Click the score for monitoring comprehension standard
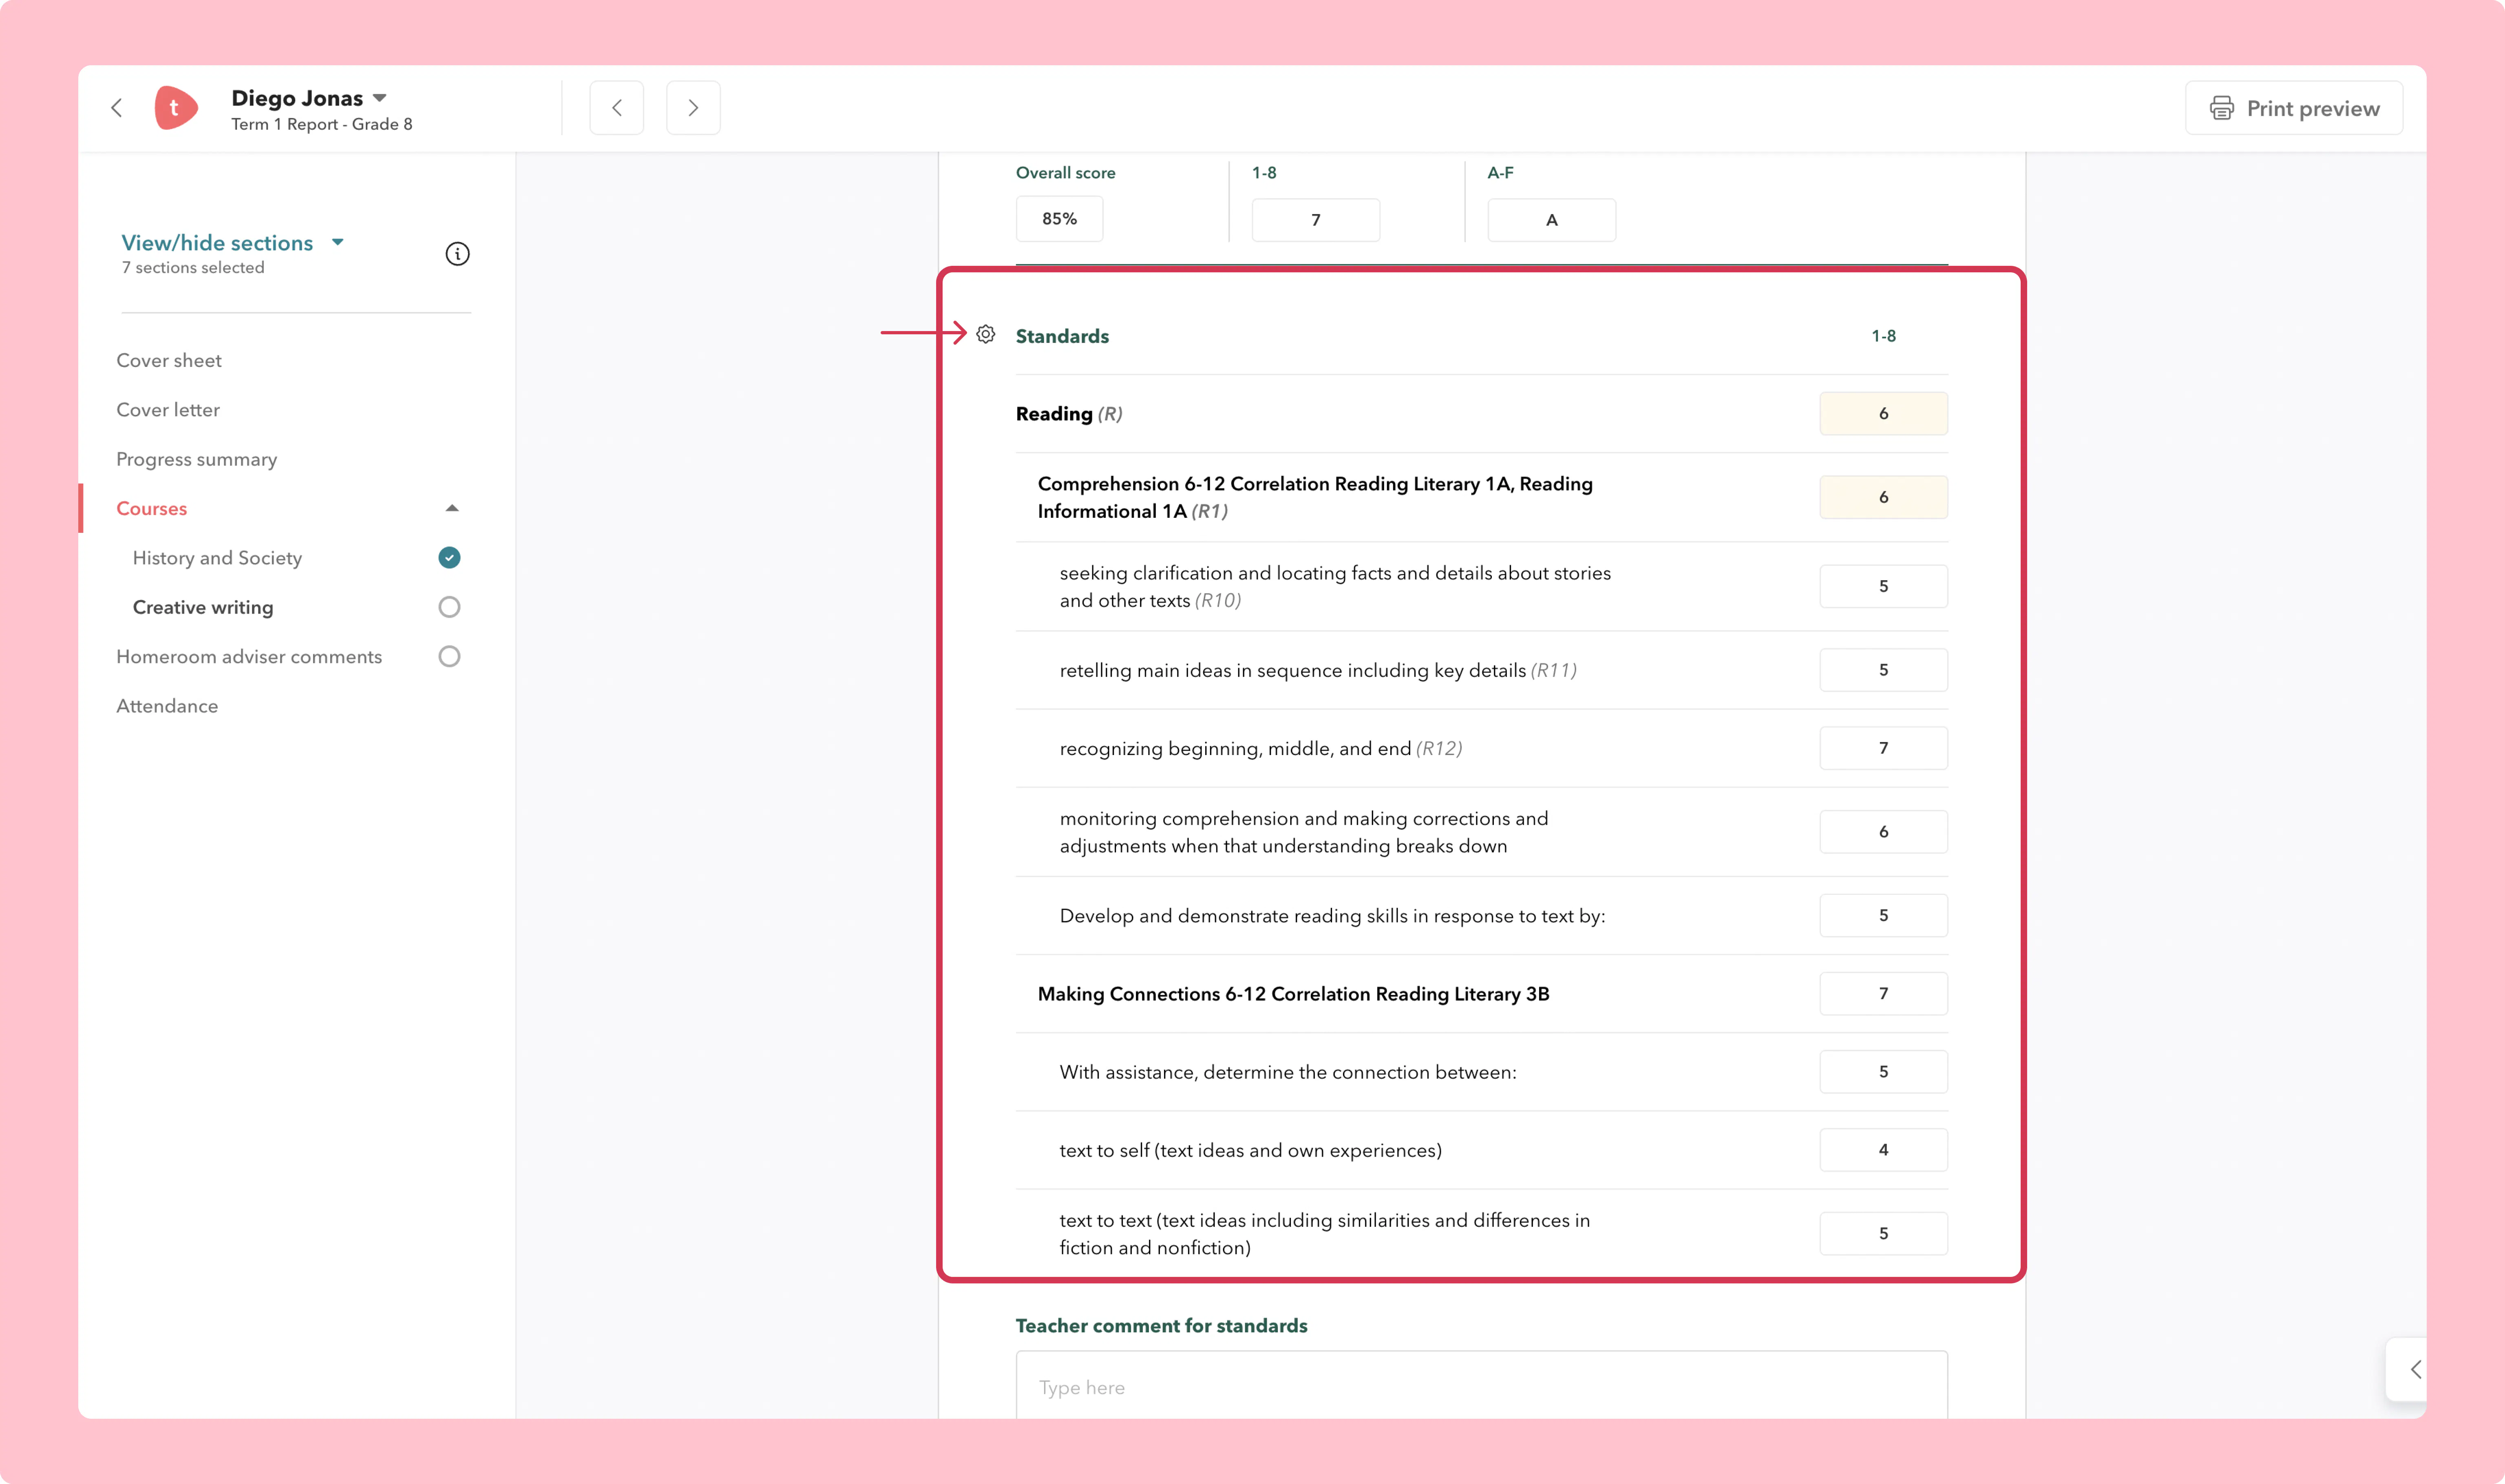This screenshot has height=1484, width=2505. pyautogui.click(x=1884, y=832)
